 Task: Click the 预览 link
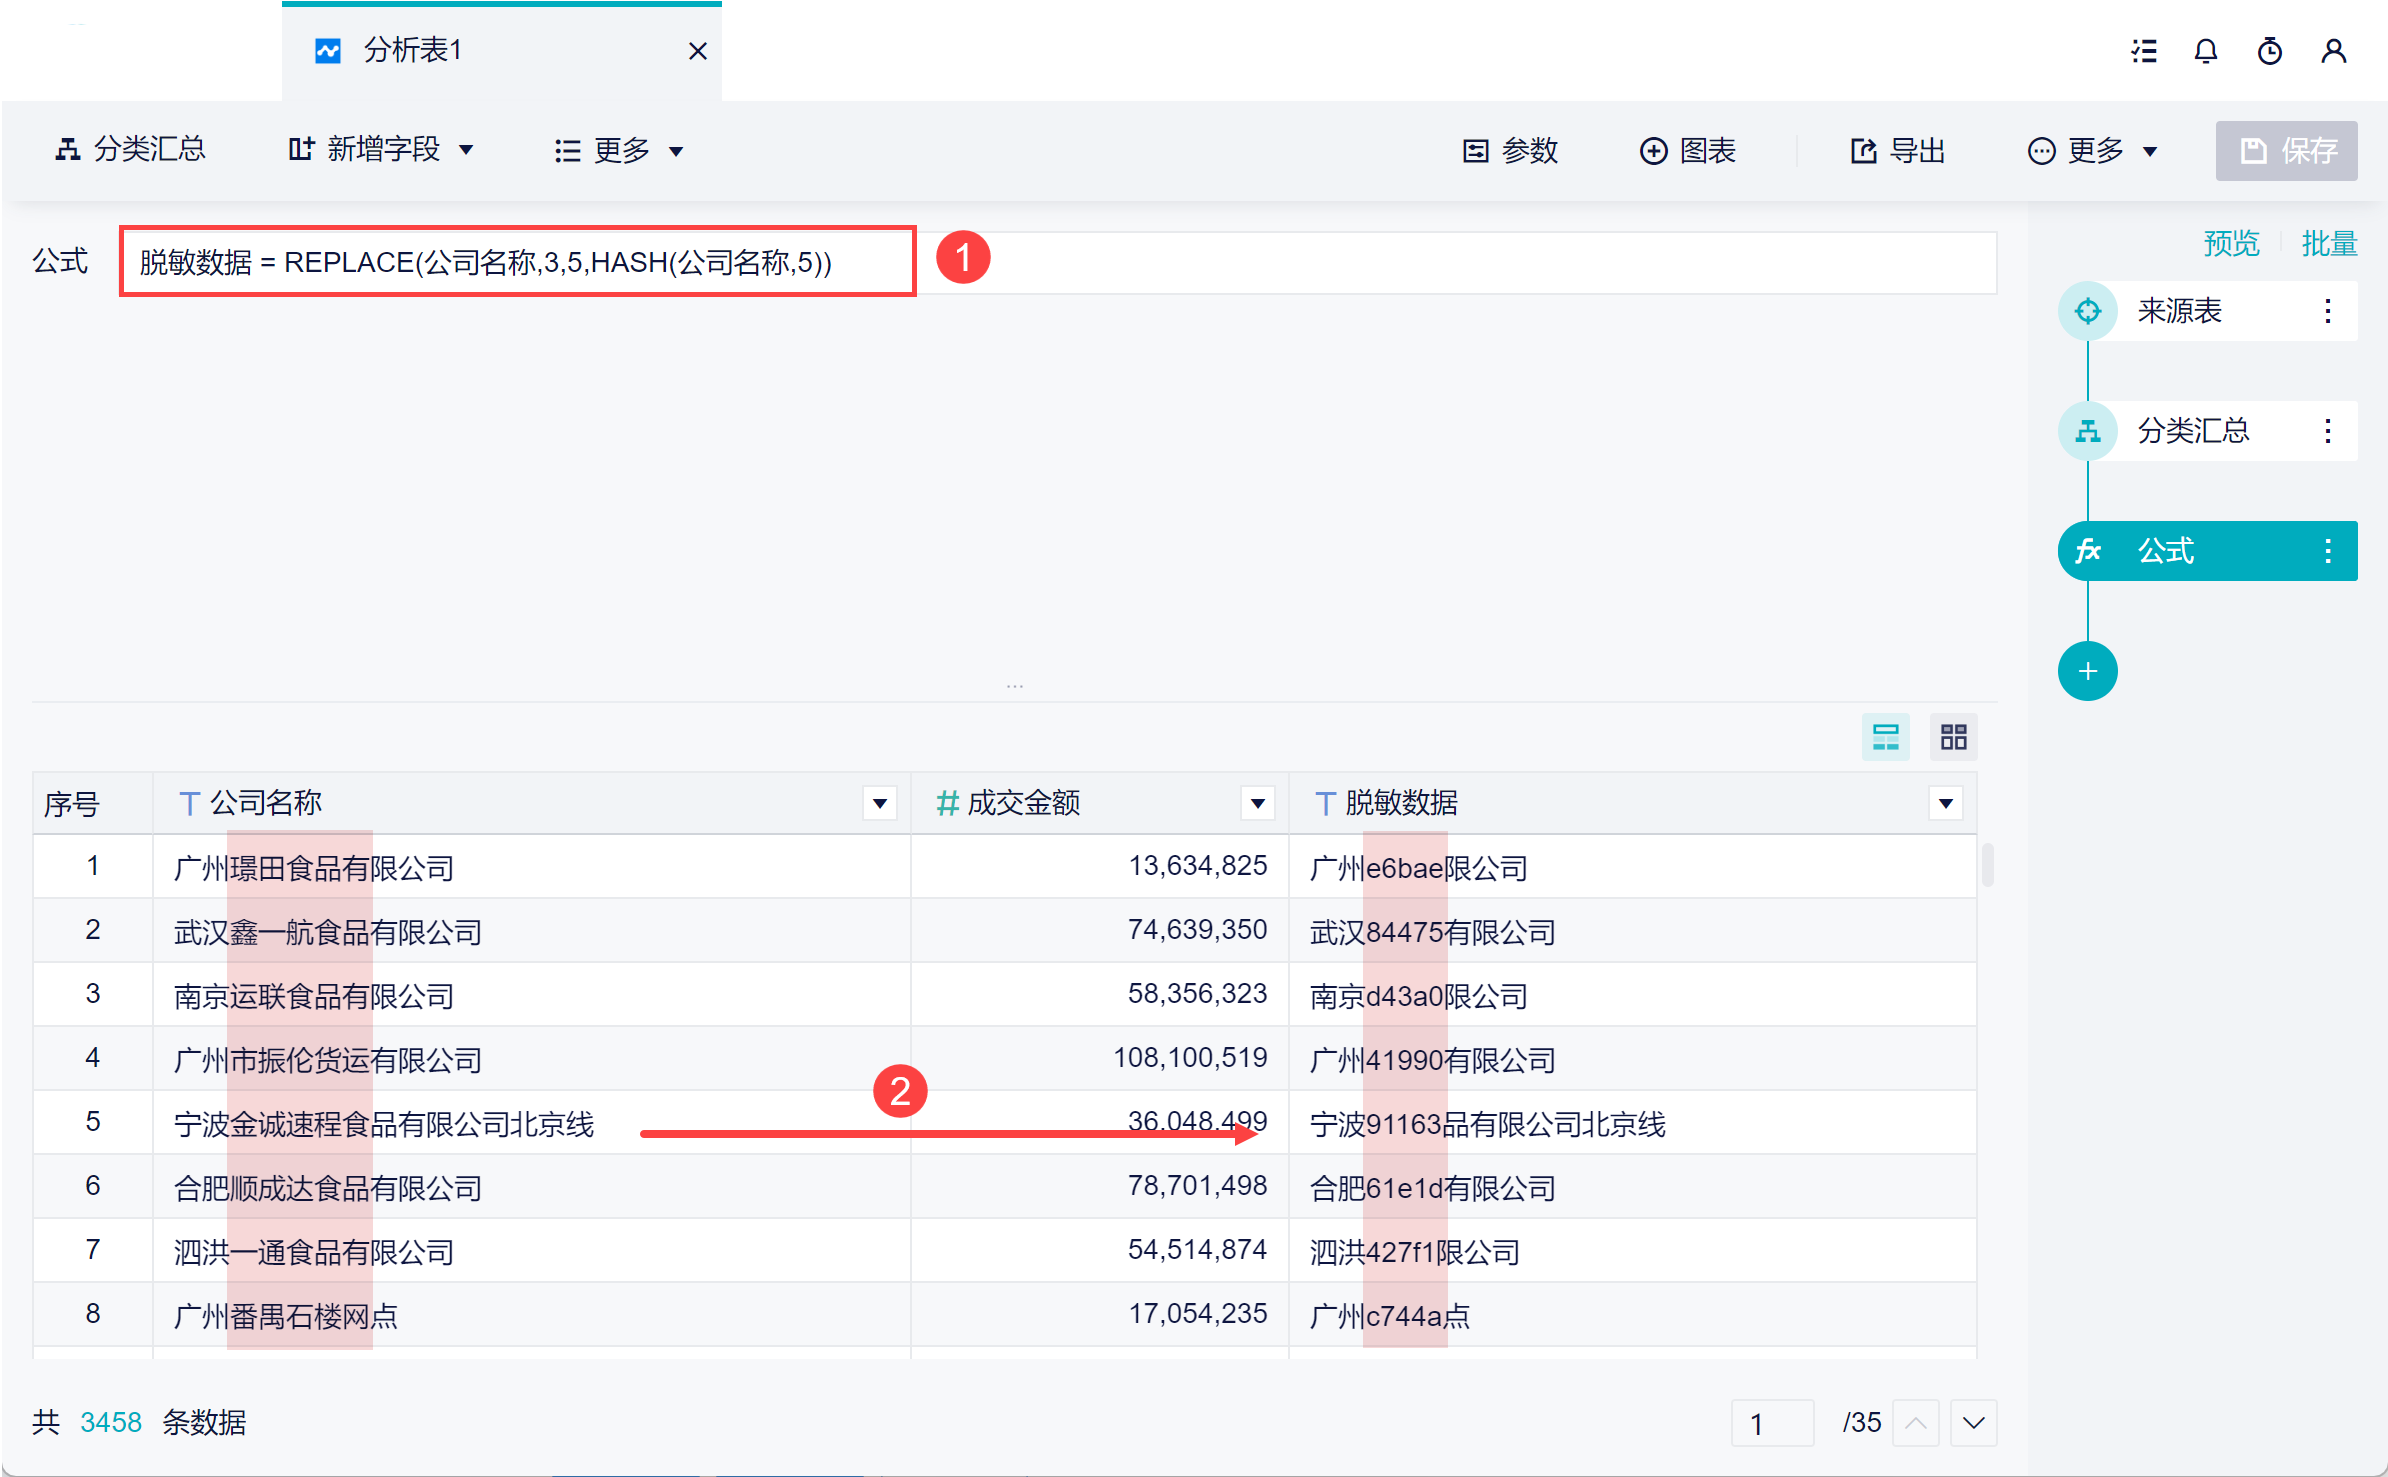[2230, 243]
